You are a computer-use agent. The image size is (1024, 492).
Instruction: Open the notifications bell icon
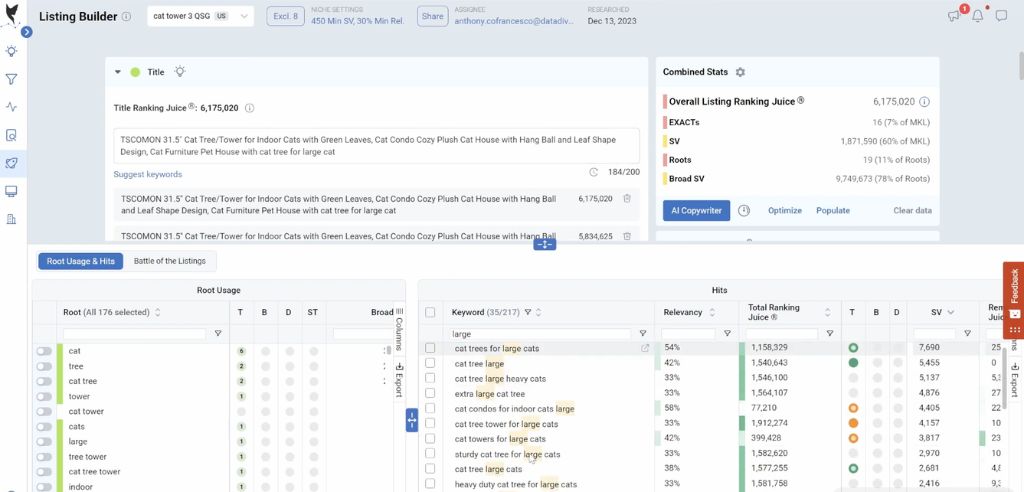click(978, 16)
